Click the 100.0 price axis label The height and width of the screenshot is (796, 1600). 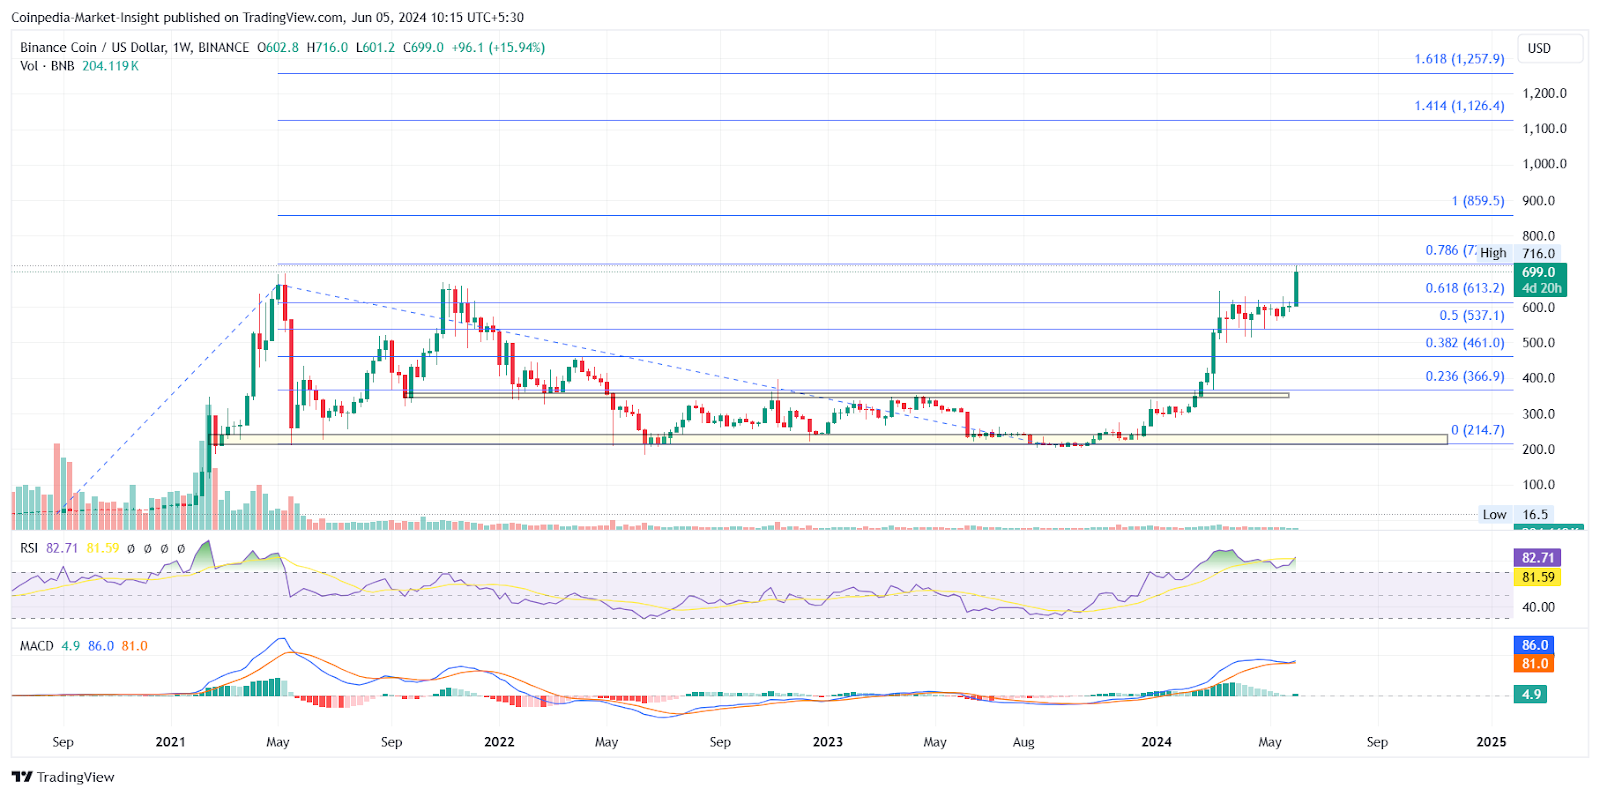pyautogui.click(x=1539, y=485)
